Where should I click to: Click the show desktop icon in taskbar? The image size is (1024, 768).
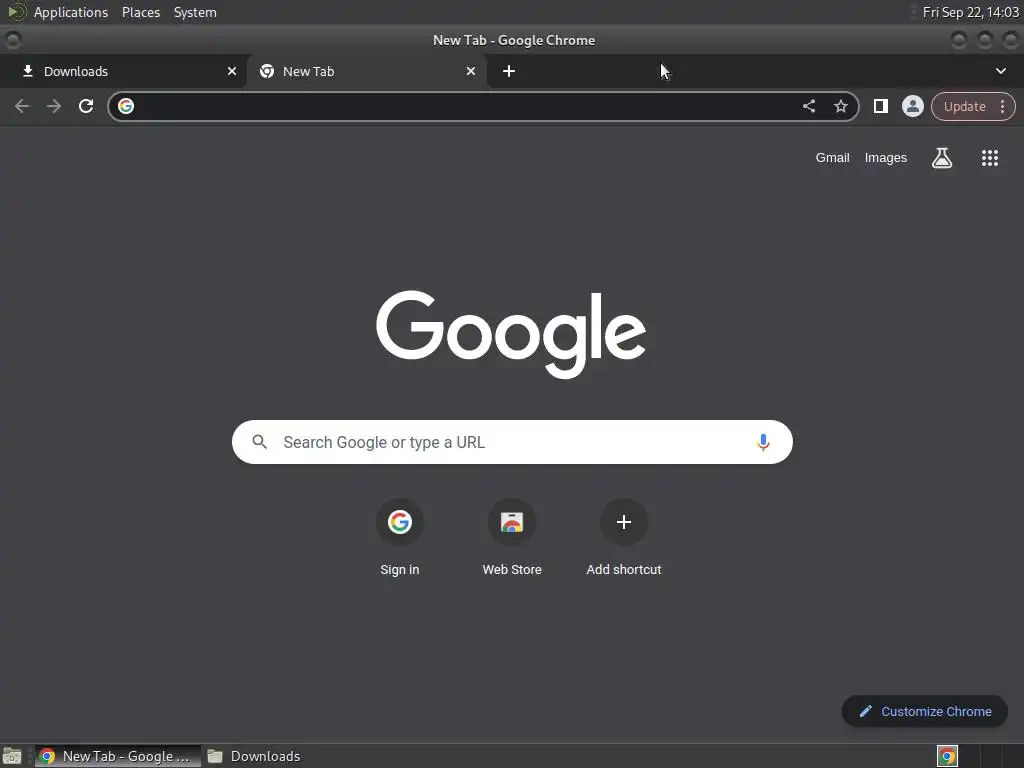(x=12, y=756)
